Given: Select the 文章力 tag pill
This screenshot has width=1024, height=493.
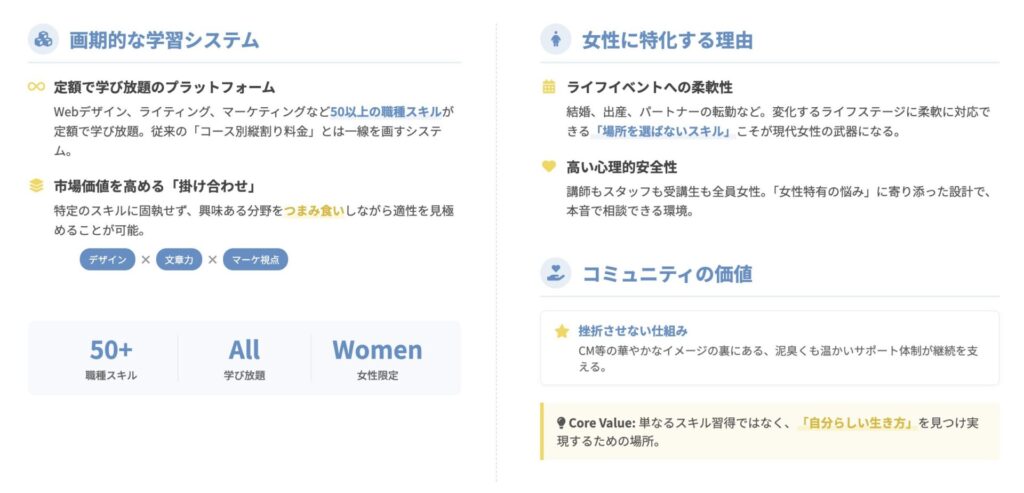Looking at the screenshot, I should [179, 259].
